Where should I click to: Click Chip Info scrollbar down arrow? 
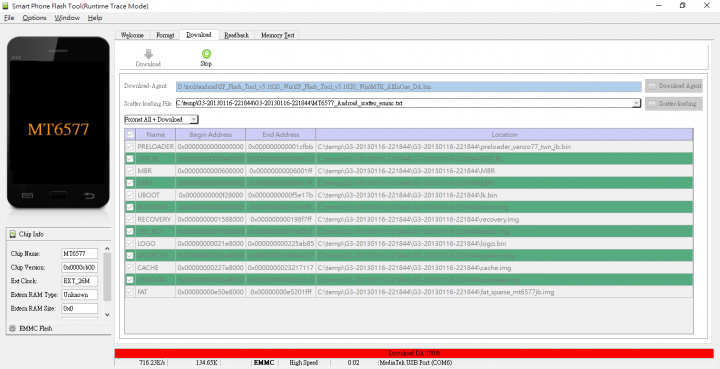(x=107, y=315)
